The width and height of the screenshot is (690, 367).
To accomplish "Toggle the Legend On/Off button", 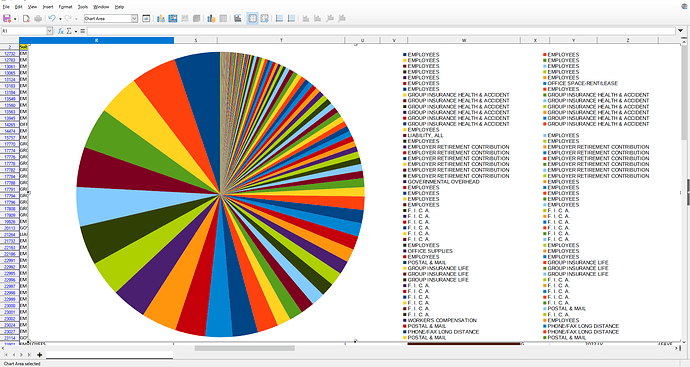I will click(252, 18).
